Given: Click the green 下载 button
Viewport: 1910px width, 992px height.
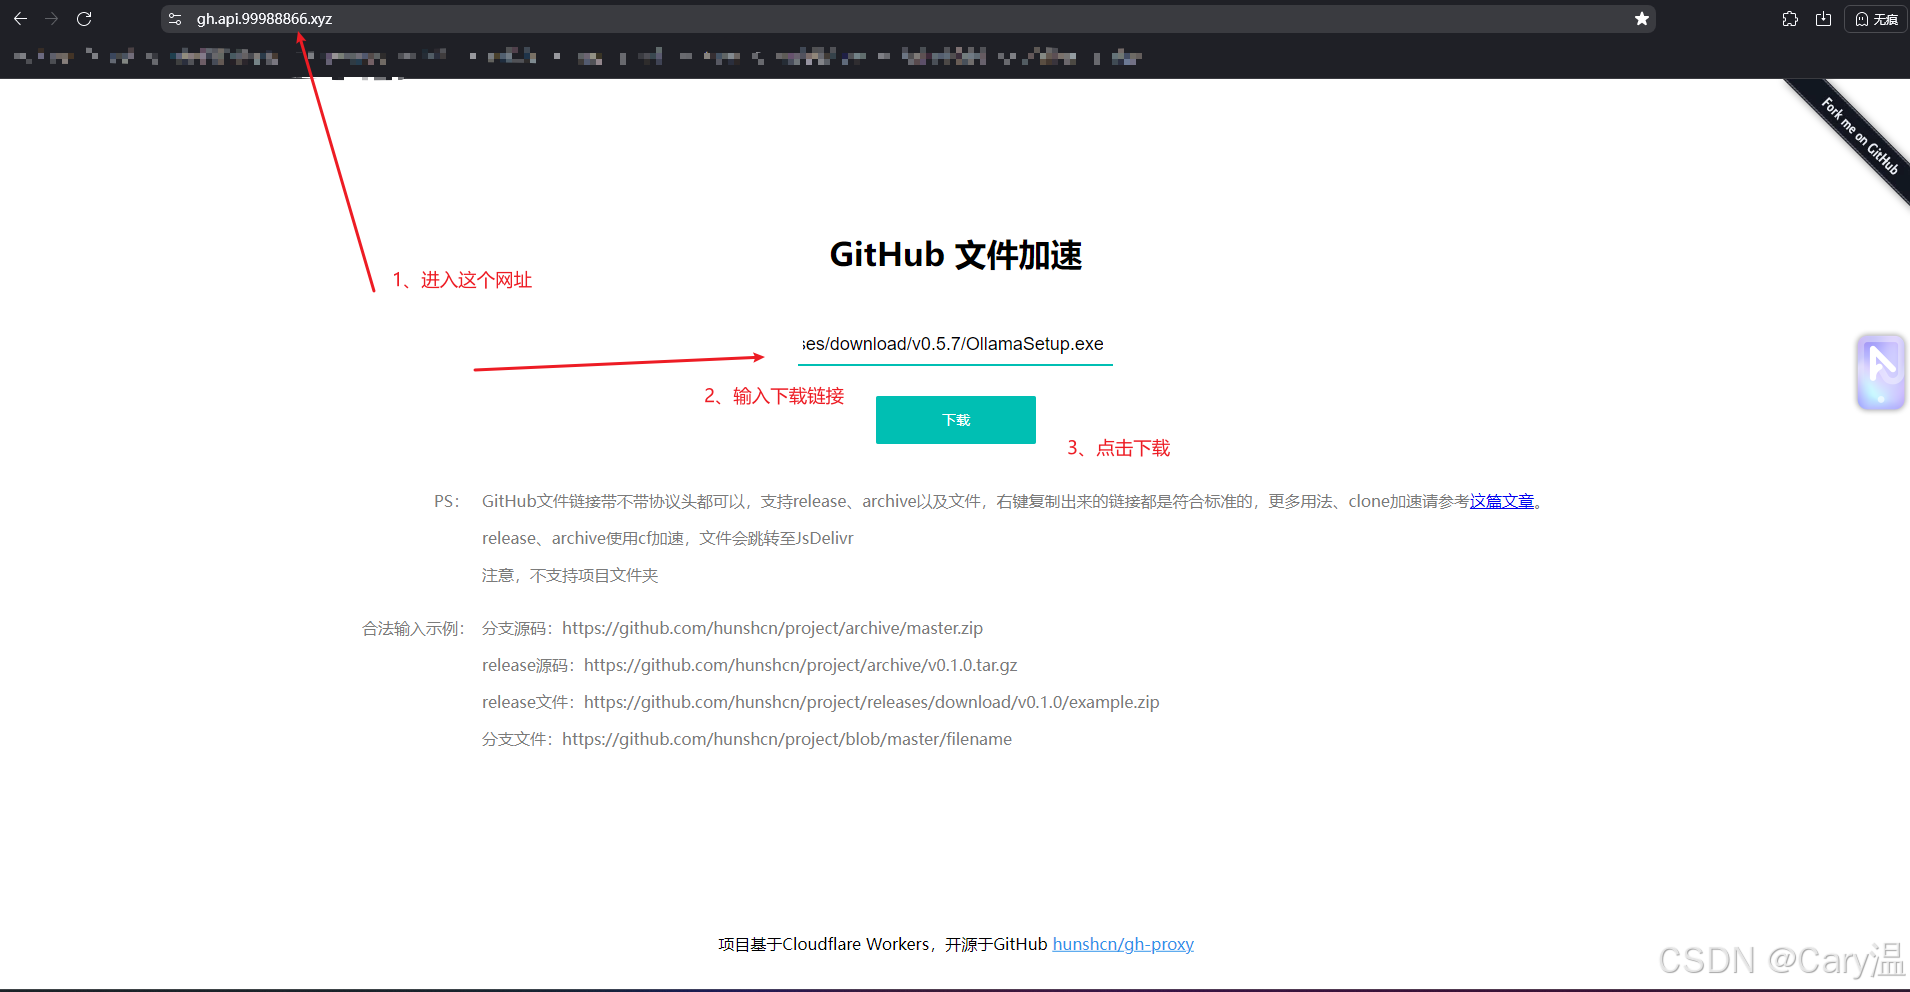Looking at the screenshot, I should coord(956,420).
